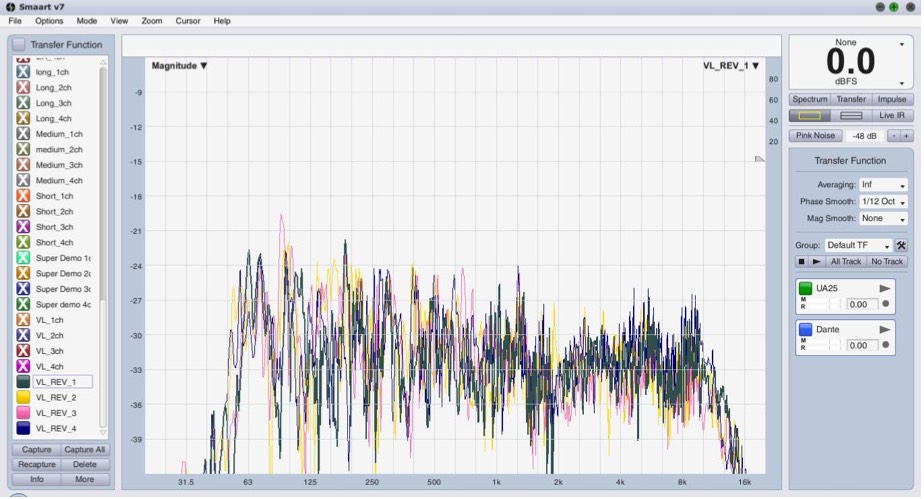924x499 pixels.
Task: Click the X icon next to Short_2ch
Action: (x=23, y=211)
